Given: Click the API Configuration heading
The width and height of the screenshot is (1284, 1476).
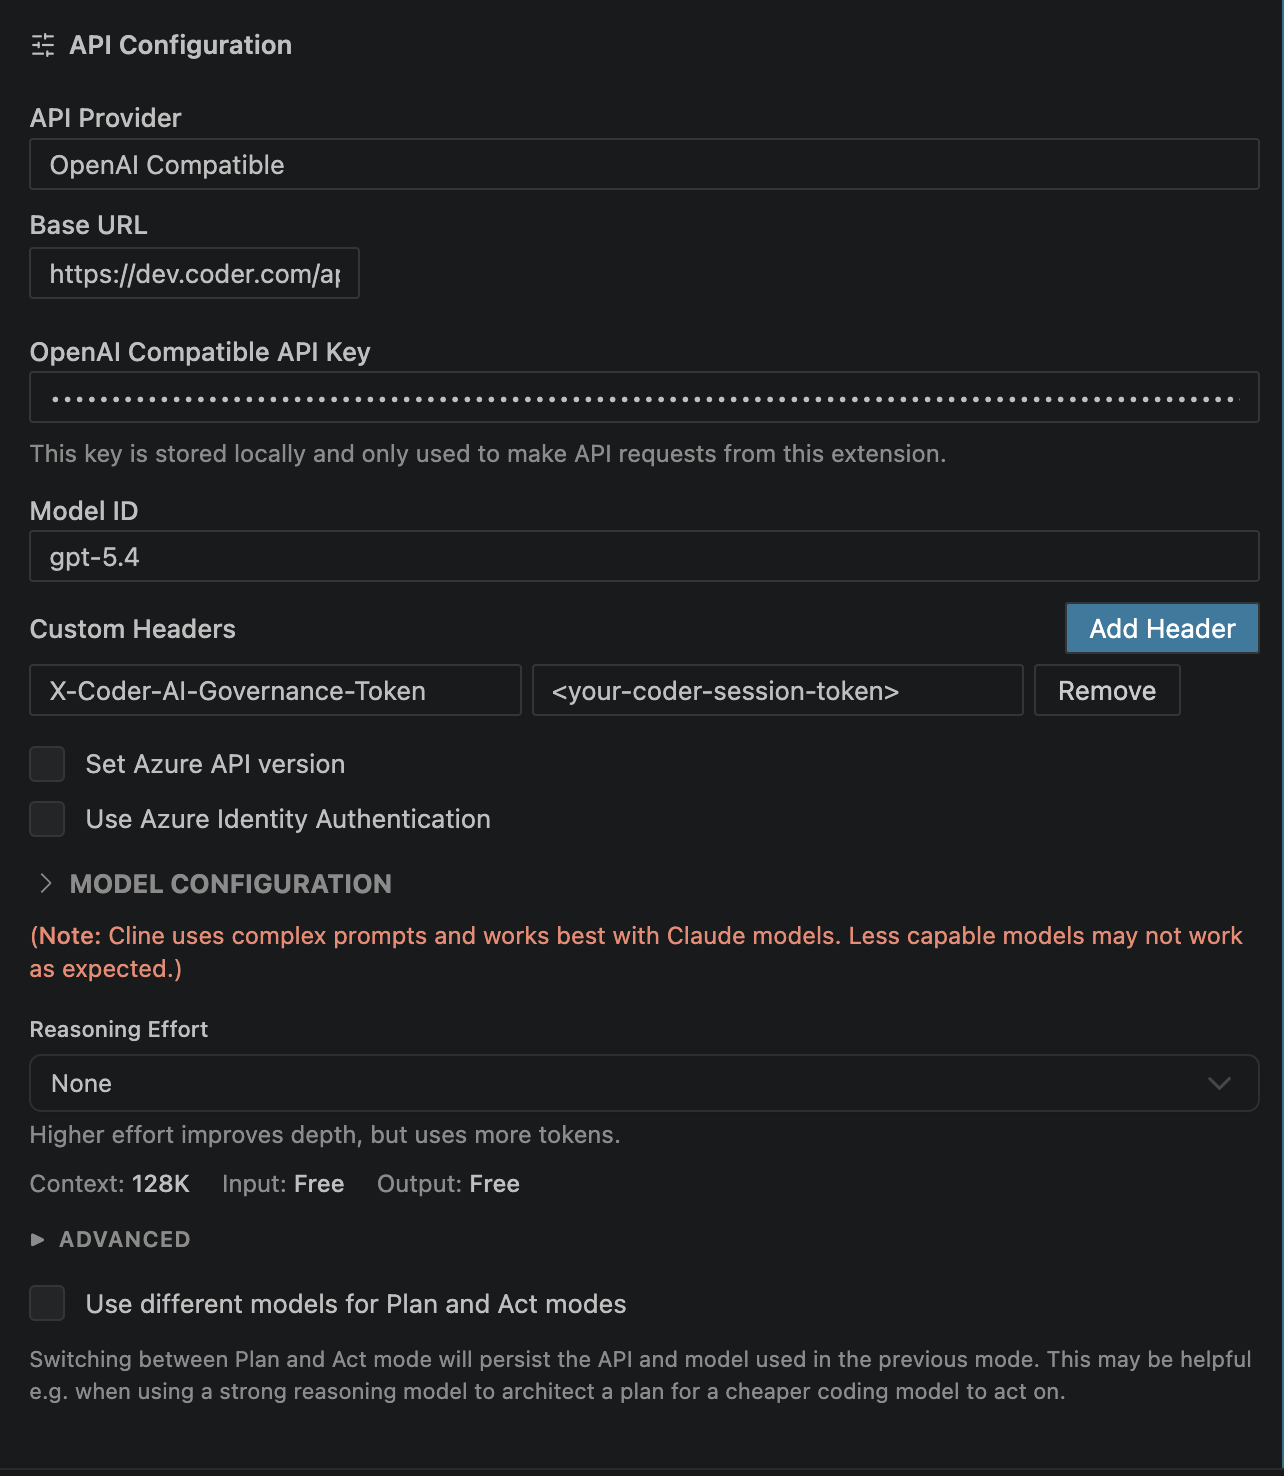Looking at the screenshot, I should click(179, 45).
